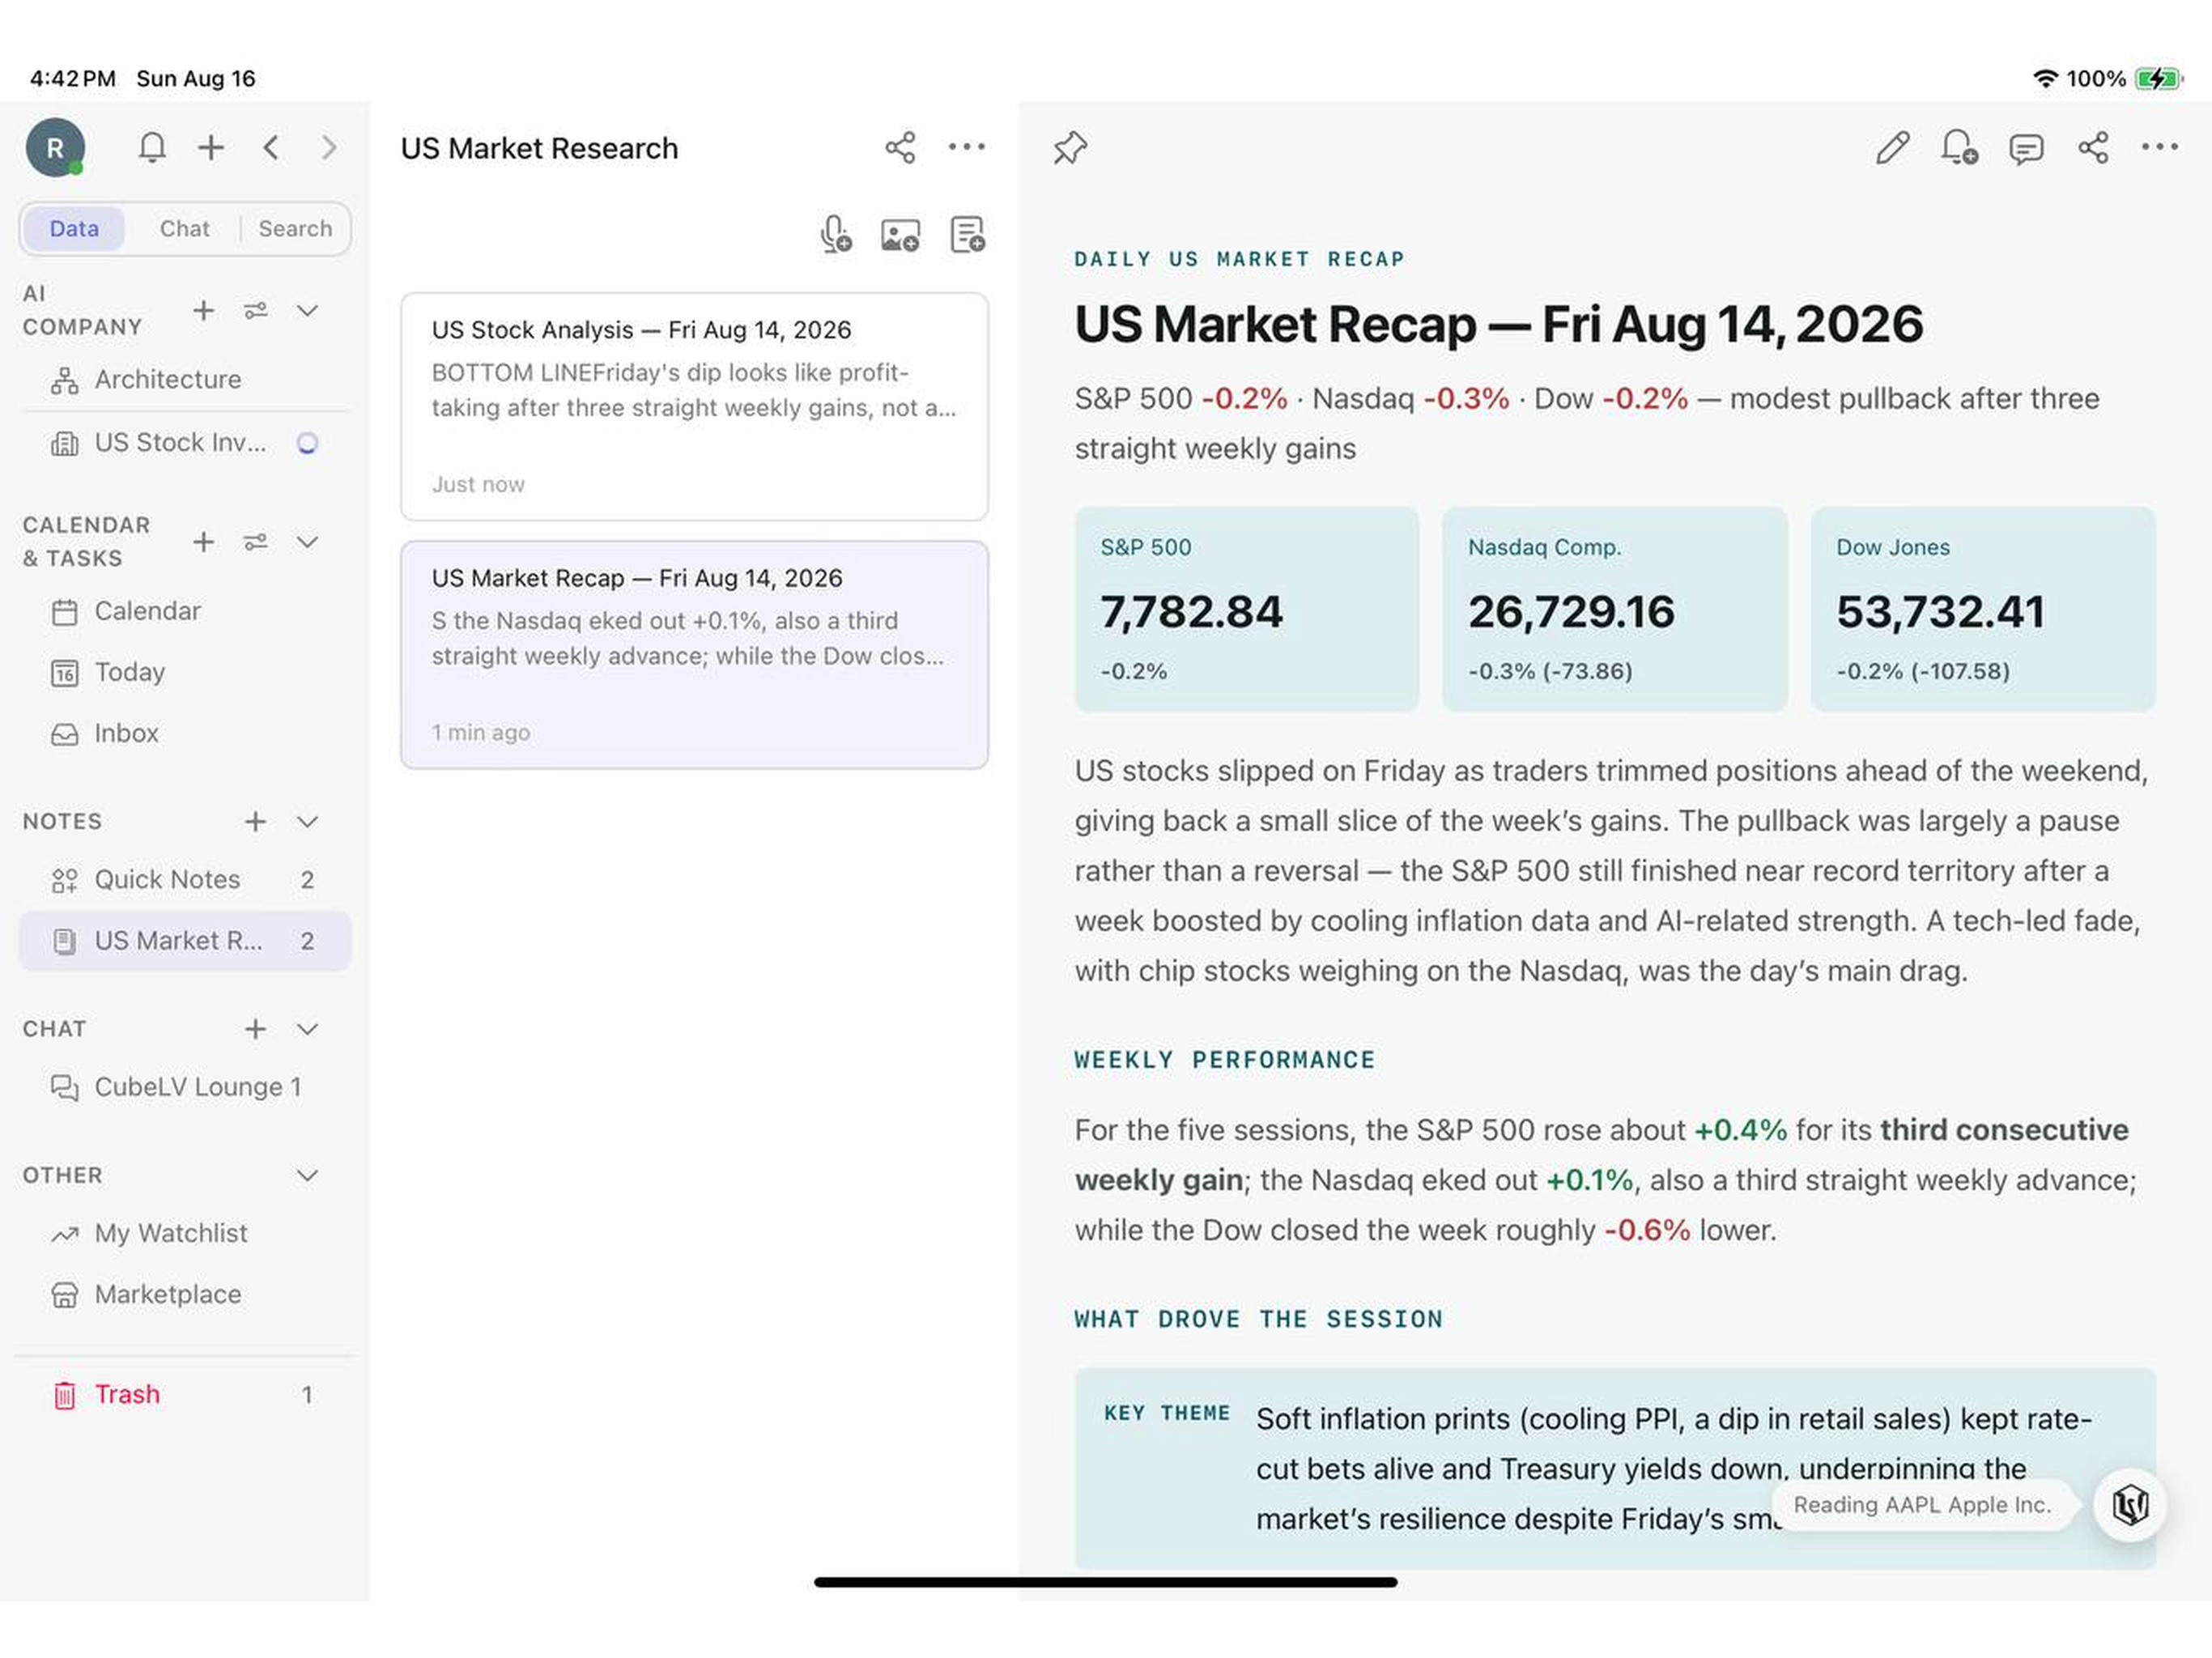Switch to the Chat tab
The width and height of the screenshot is (2212, 1658).
(185, 229)
